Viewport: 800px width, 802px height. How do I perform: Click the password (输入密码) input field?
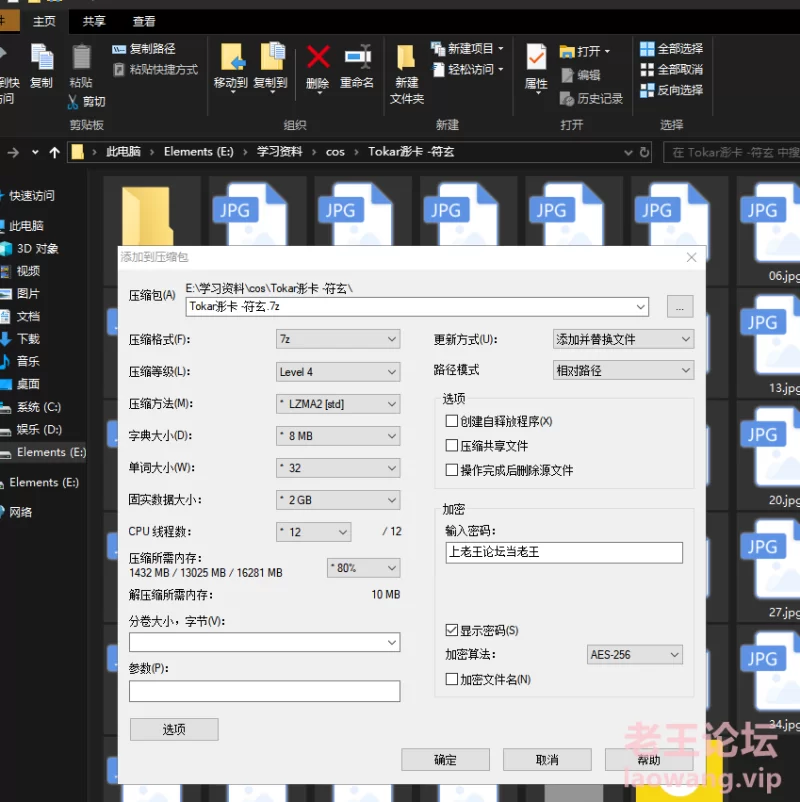(x=564, y=552)
